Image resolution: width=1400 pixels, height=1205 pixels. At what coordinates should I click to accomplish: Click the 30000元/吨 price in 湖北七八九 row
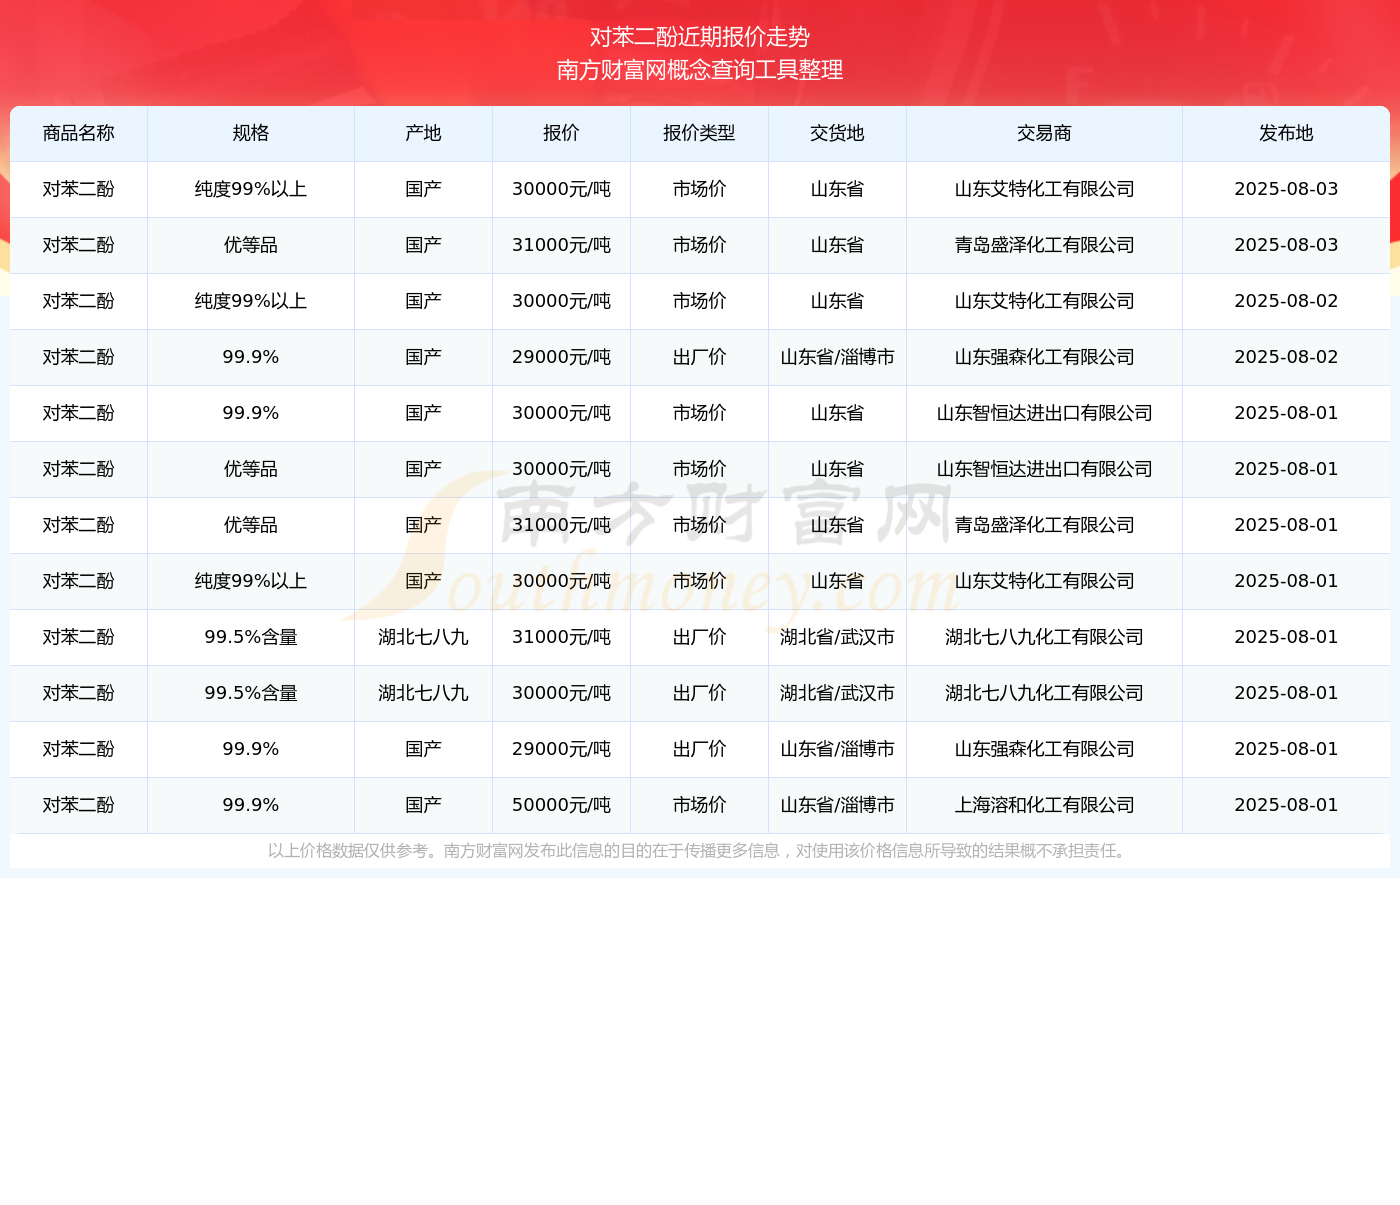tap(561, 693)
